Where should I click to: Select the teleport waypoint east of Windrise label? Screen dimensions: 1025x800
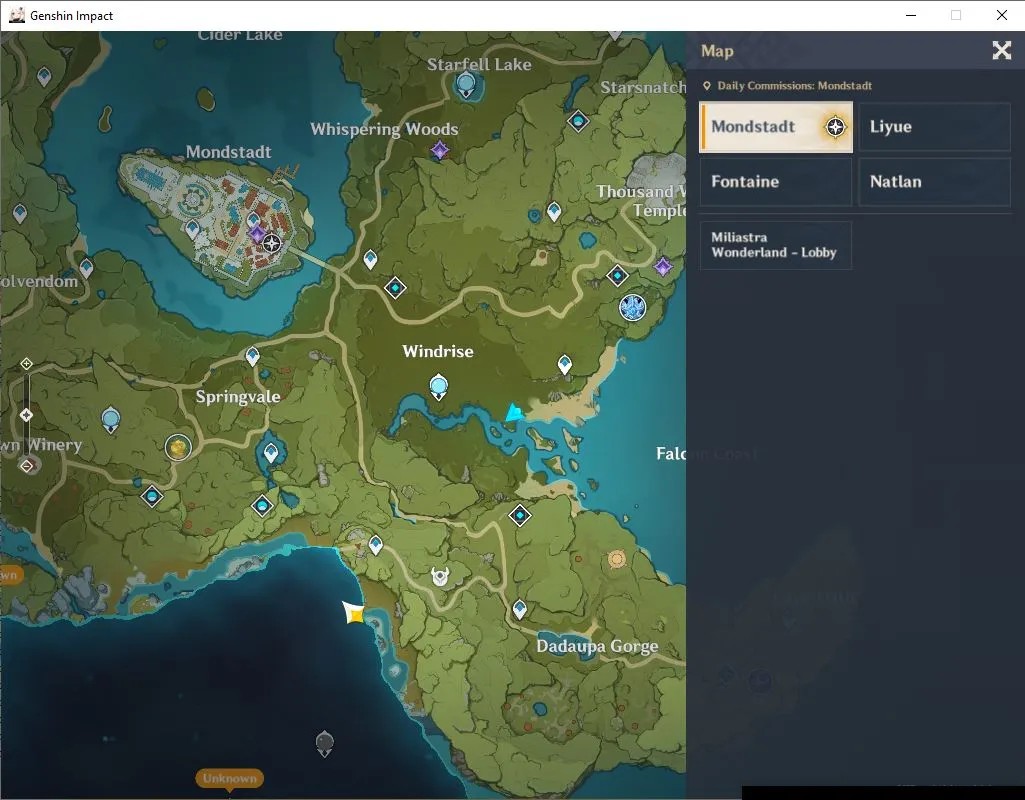[565, 365]
